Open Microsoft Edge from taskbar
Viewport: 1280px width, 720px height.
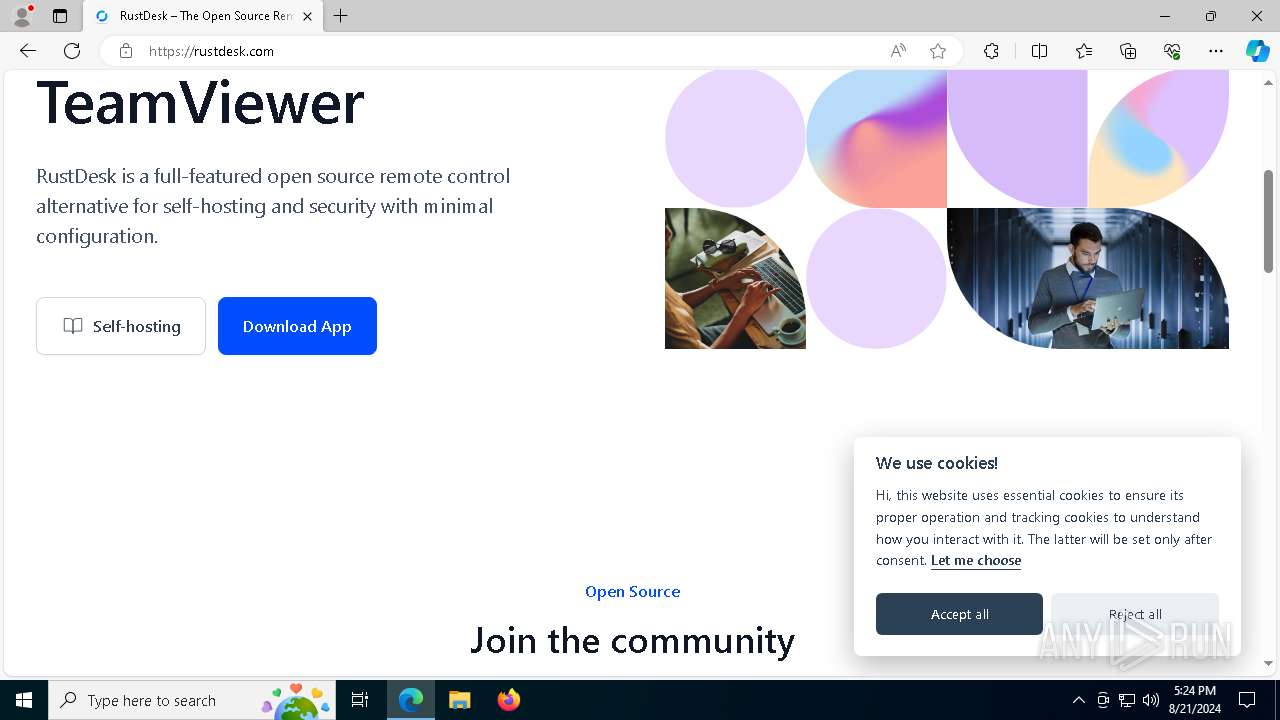pyautogui.click(x=411, y=700)
